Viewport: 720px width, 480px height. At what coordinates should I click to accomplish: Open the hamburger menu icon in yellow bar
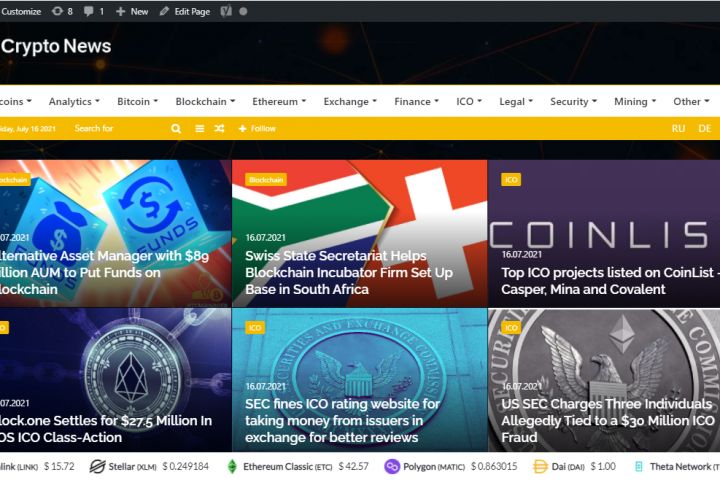coord(199,129)
